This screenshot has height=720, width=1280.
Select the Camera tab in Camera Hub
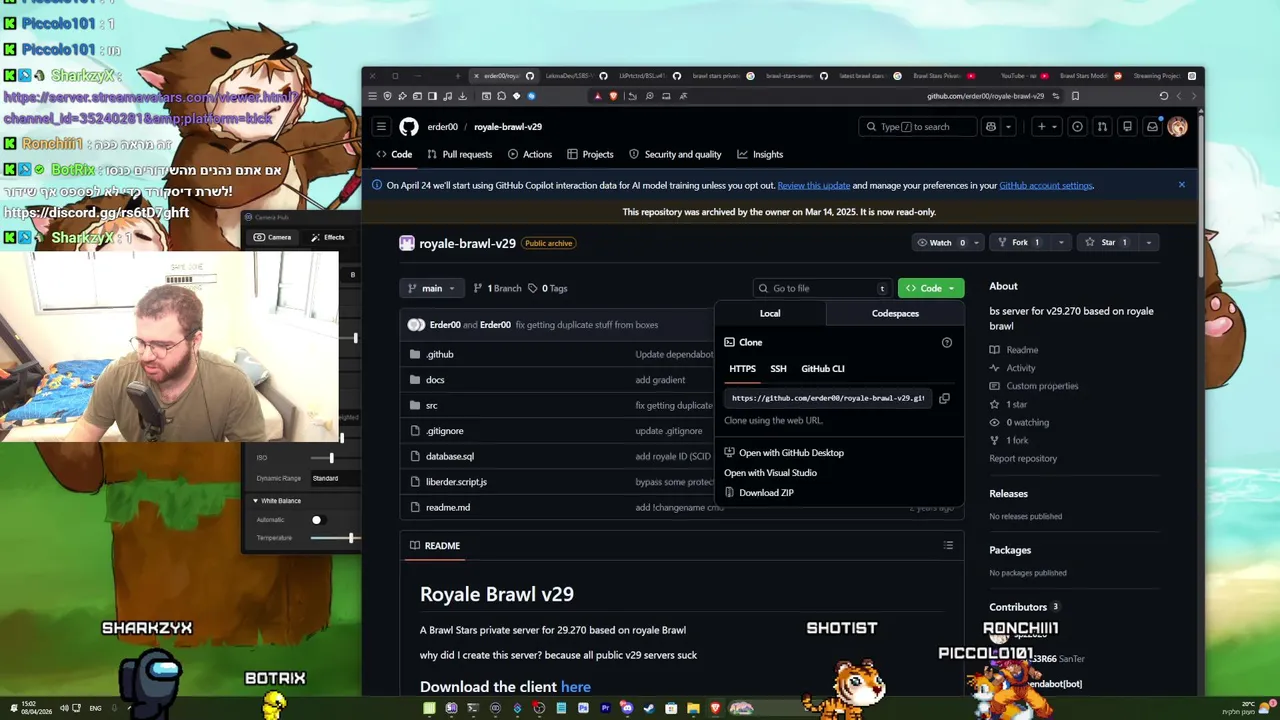[x=272, y=237]
